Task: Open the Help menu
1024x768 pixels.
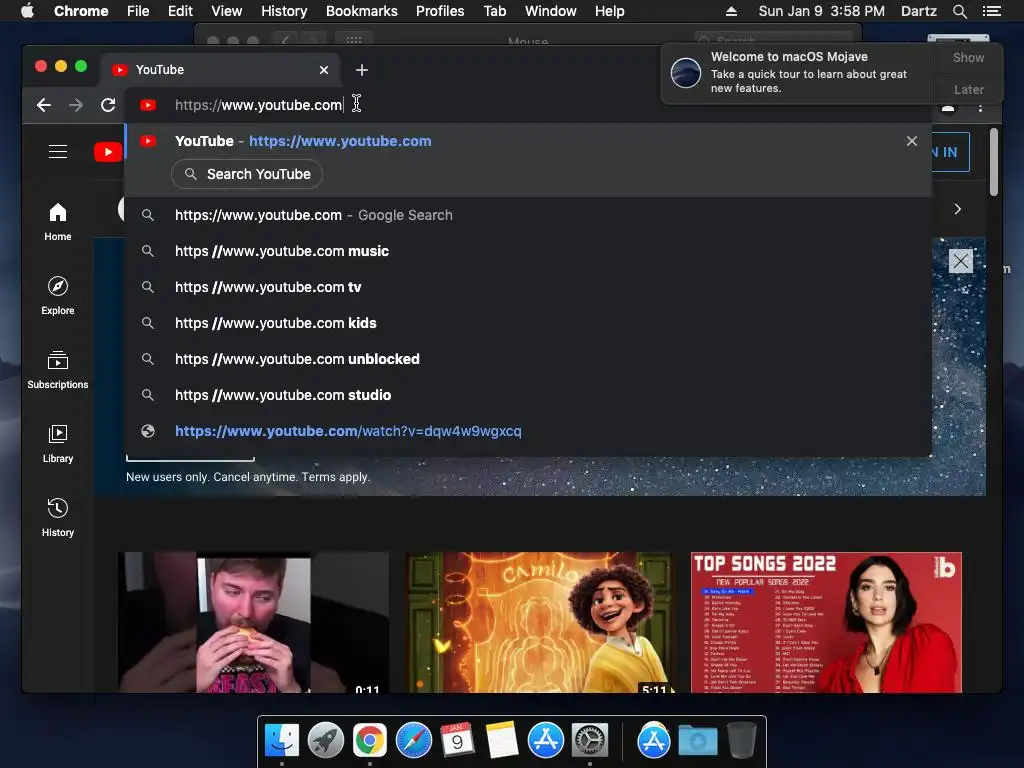Action: (x=609, y=11)
